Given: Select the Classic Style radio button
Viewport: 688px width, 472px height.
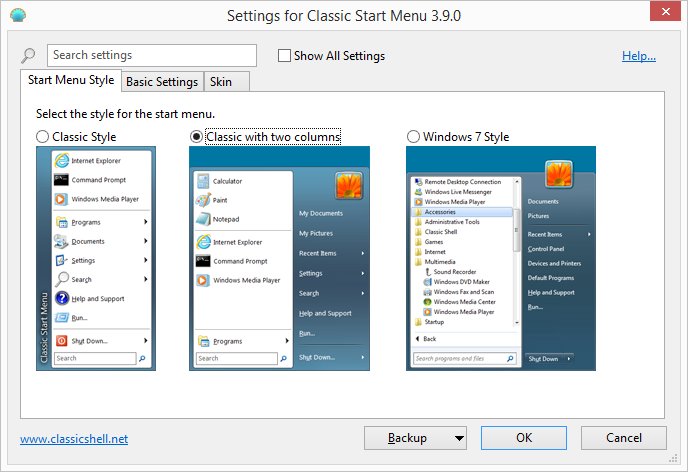Looking at the screenshot, I should tap(42, 136).
